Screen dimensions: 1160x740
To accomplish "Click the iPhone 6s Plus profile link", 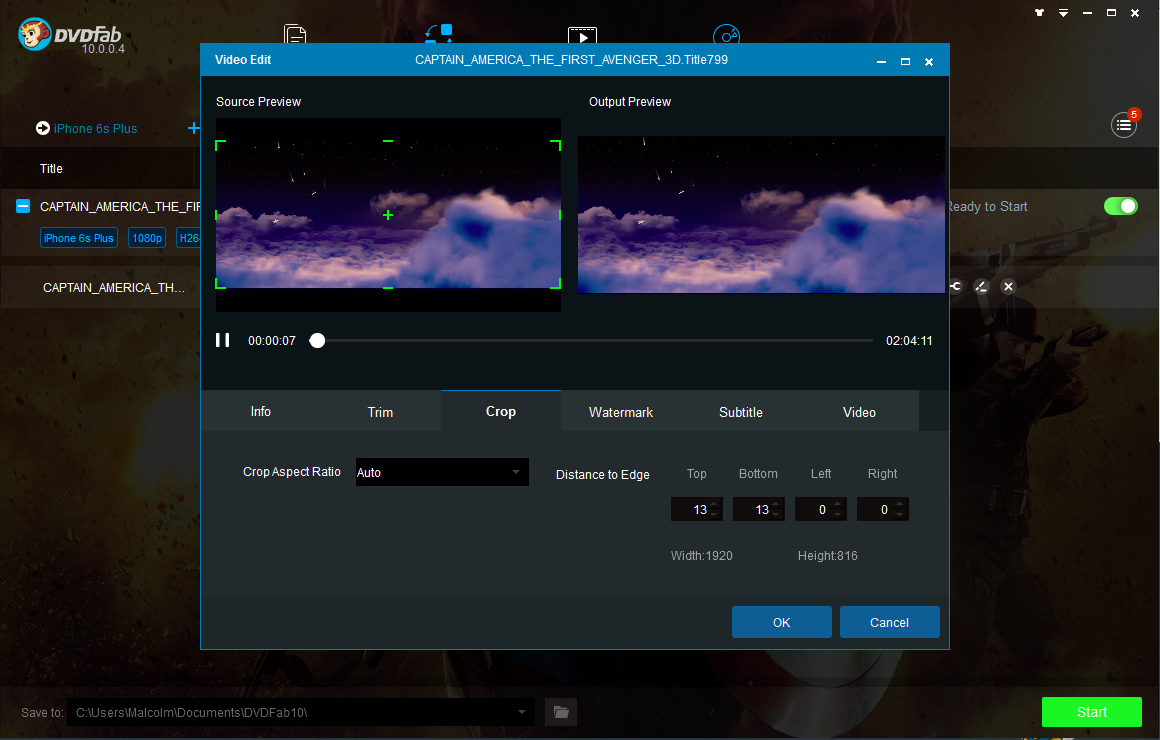I will [95, 128].
